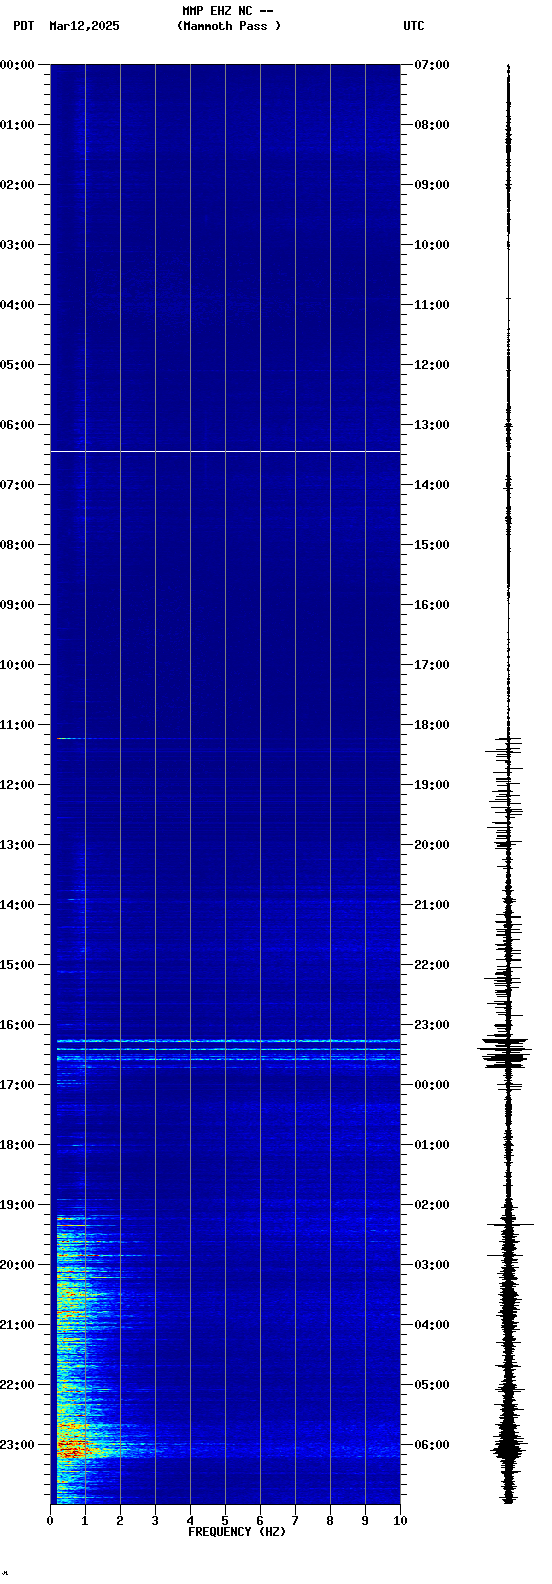Click the UTC time label '13:00'
This screenshot has height=1584, width=552.
pos(432,425)
